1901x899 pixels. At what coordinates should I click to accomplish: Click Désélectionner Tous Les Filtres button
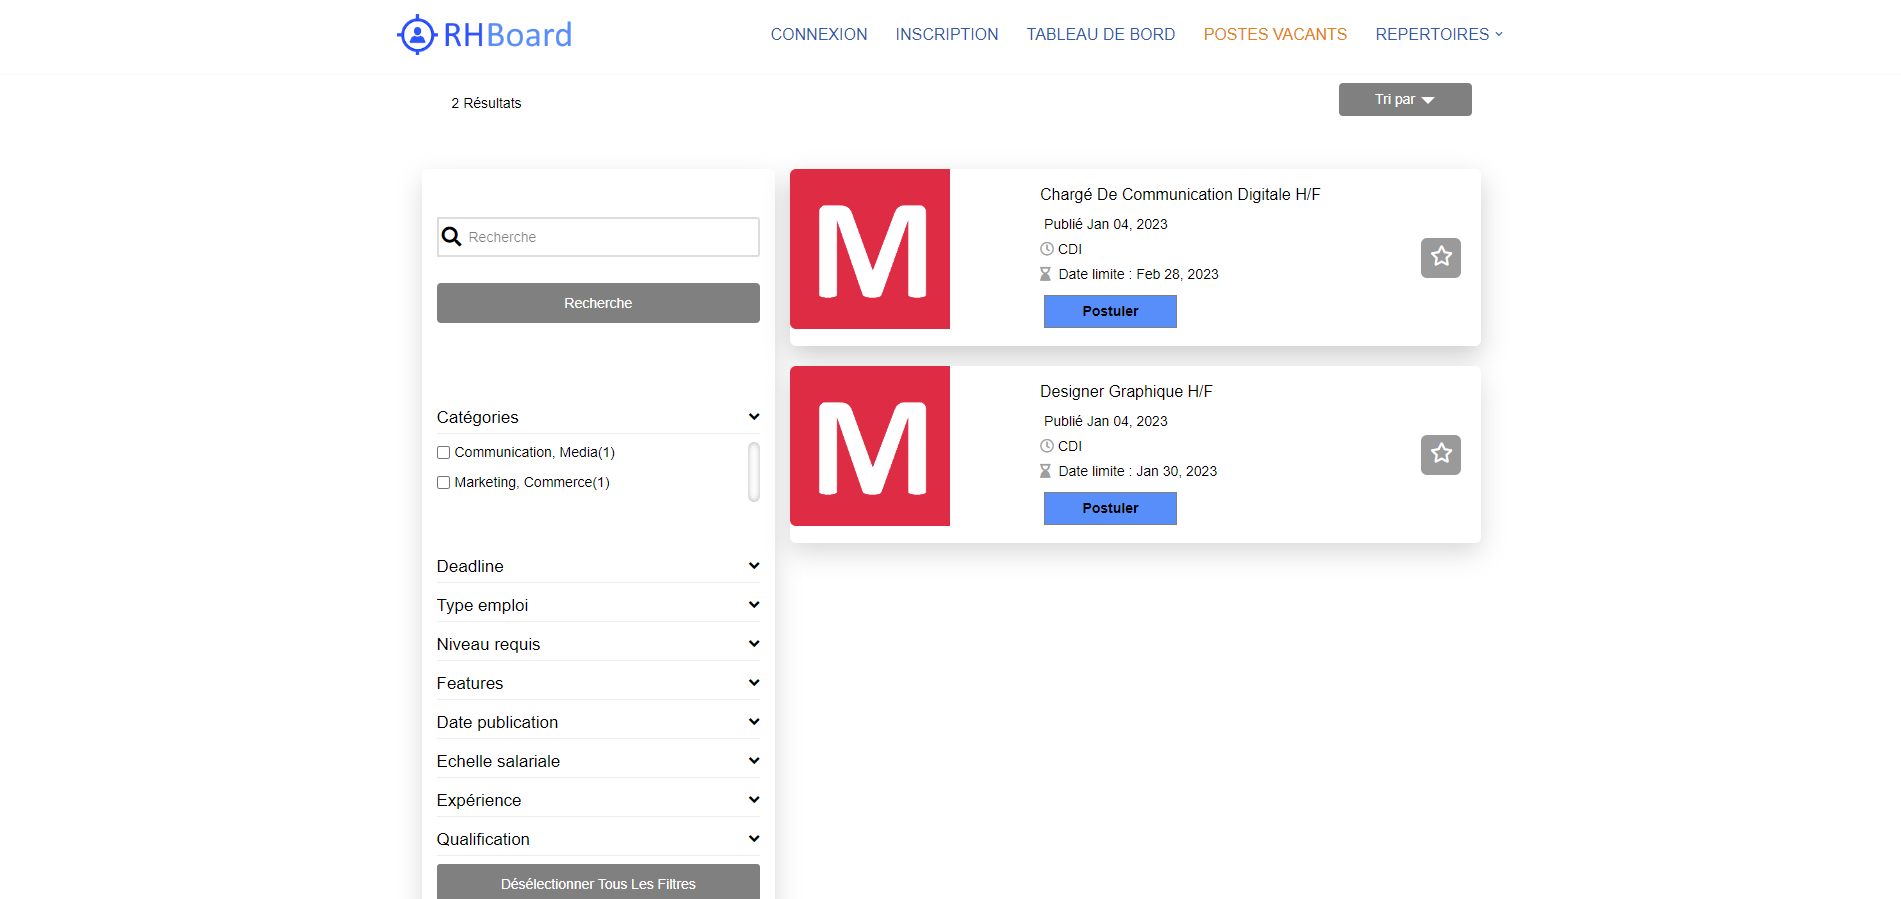[x=598, y=883]
